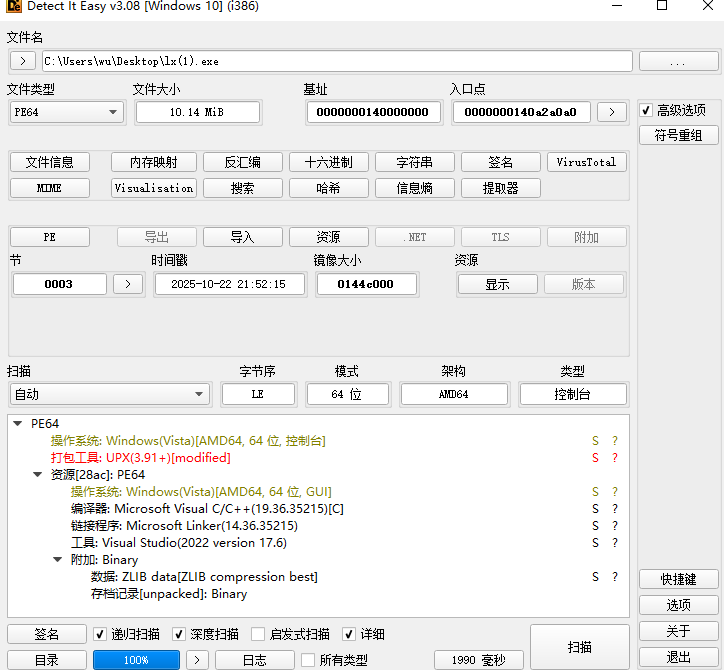Click the S marker on UPX packer row
The height and width of the screenshot is (670, 724).
595,458
